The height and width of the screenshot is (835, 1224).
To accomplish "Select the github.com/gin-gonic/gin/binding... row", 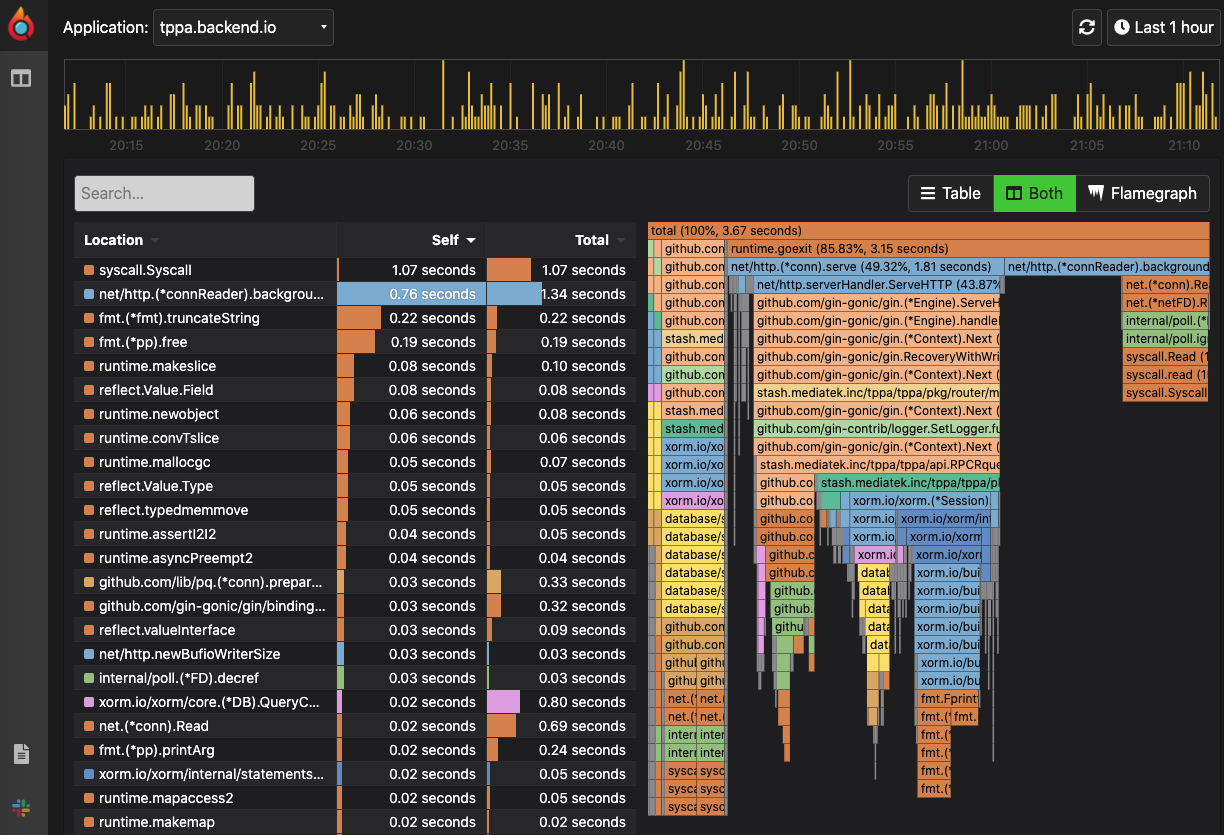I will pos(355,606).
